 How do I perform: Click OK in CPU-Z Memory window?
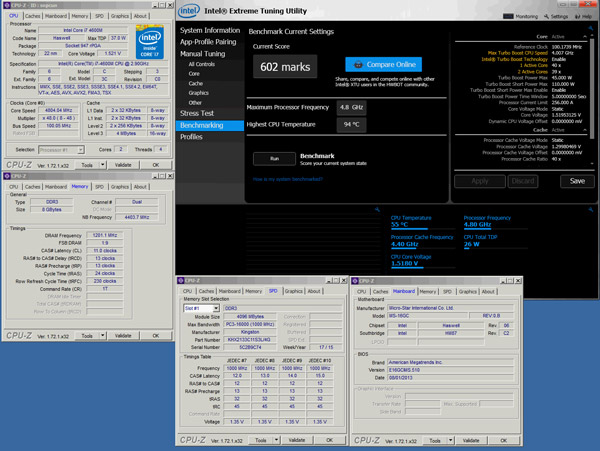[x=155, y=335]
